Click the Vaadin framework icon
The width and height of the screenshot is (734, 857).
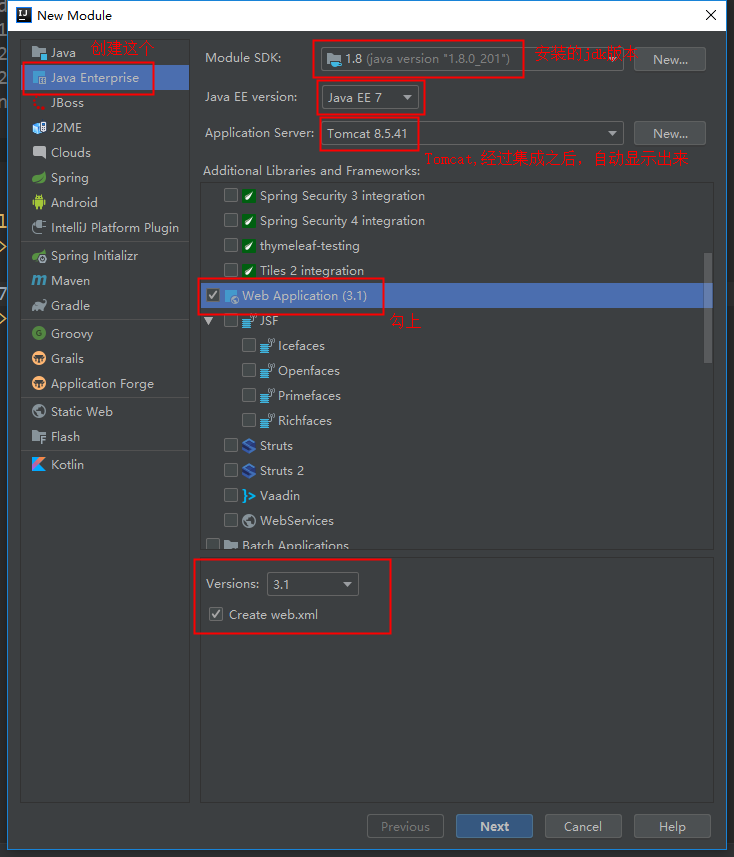(x=249, y=496)
